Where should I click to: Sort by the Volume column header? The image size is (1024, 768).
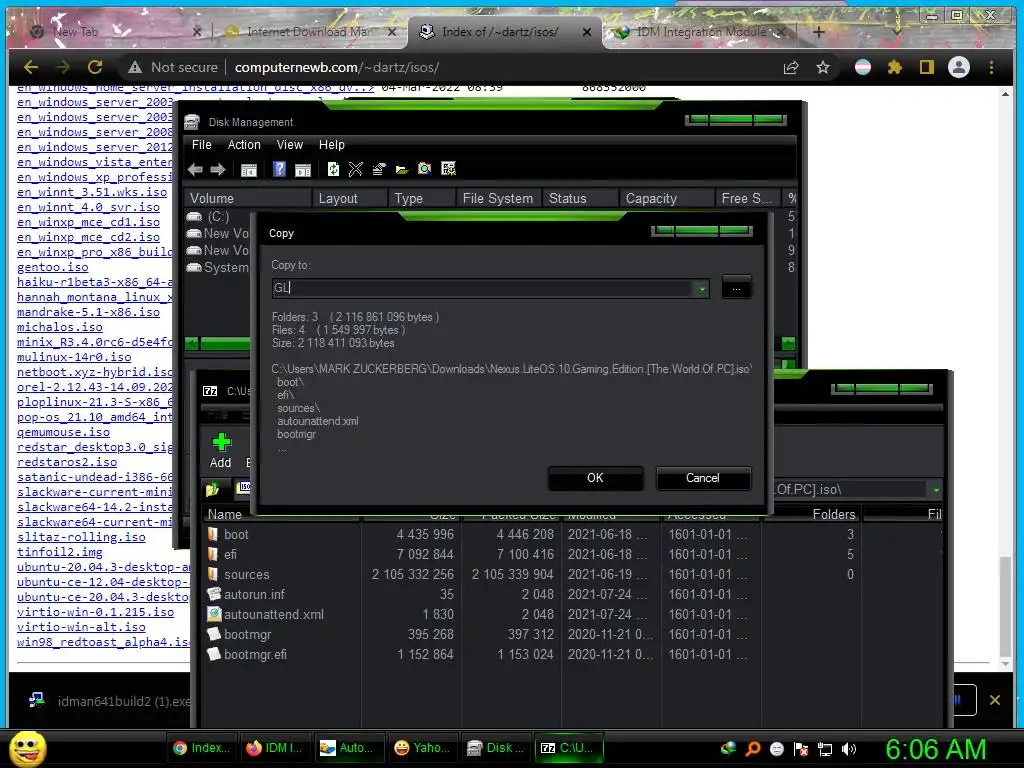tap(248, 199)
